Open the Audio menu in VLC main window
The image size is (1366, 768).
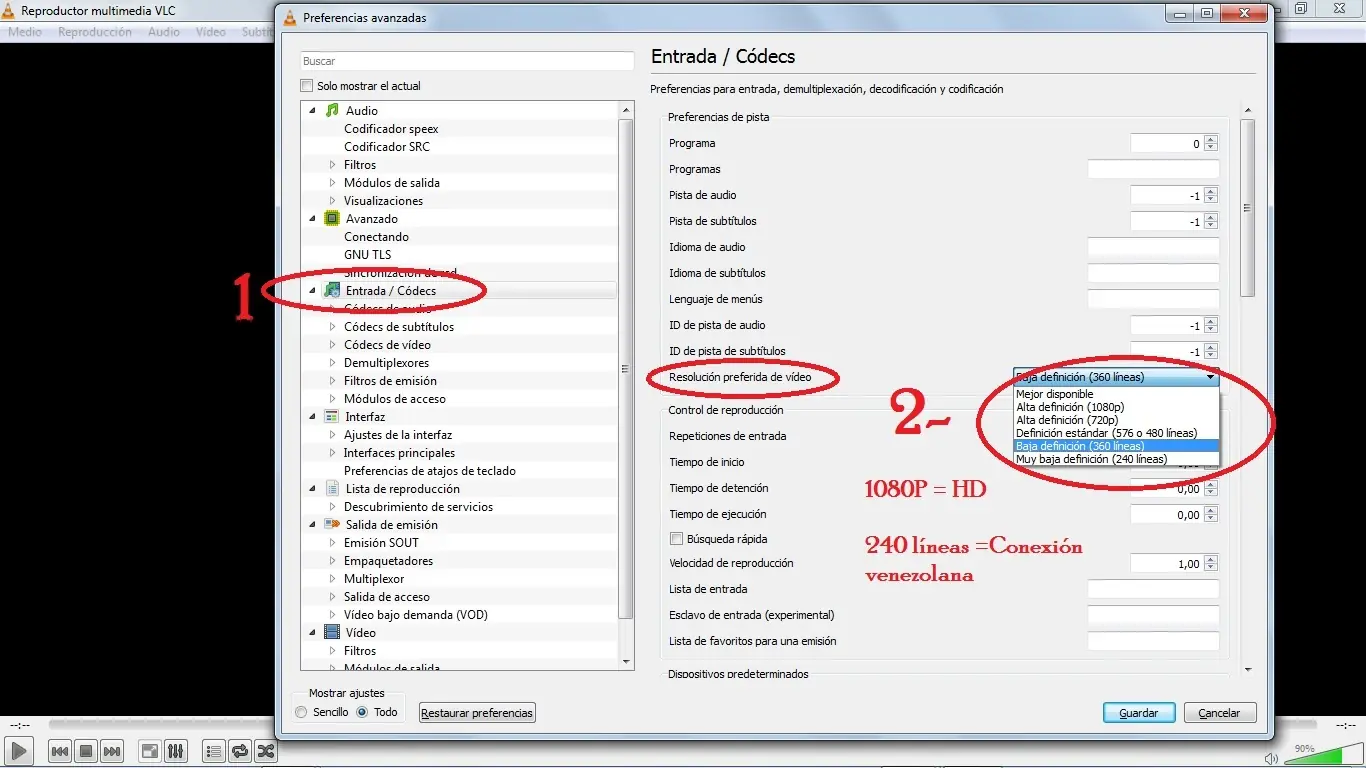click(164, 32)
